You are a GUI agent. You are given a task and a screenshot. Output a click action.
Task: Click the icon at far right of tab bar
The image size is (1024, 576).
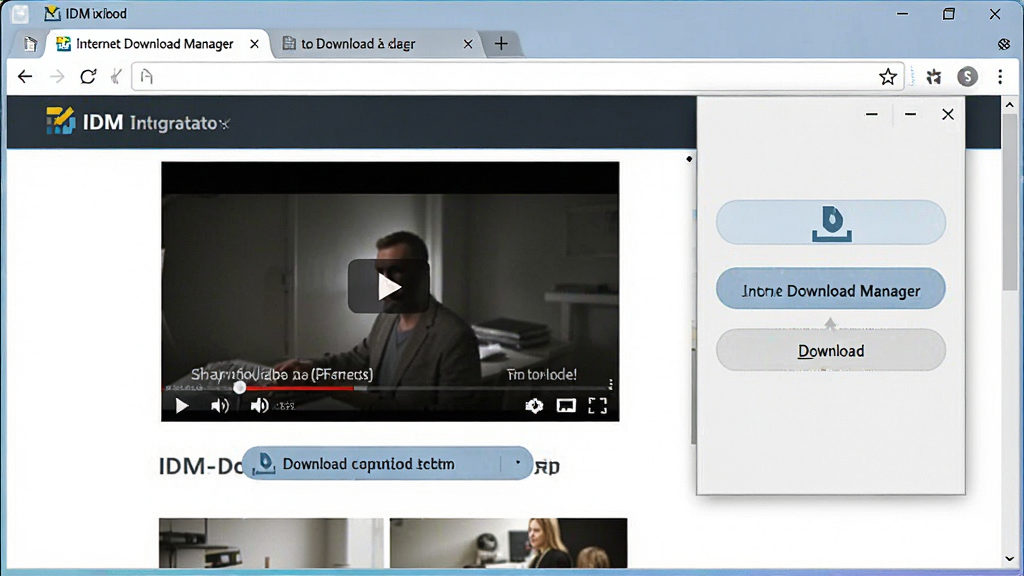tap(1004, 44)
